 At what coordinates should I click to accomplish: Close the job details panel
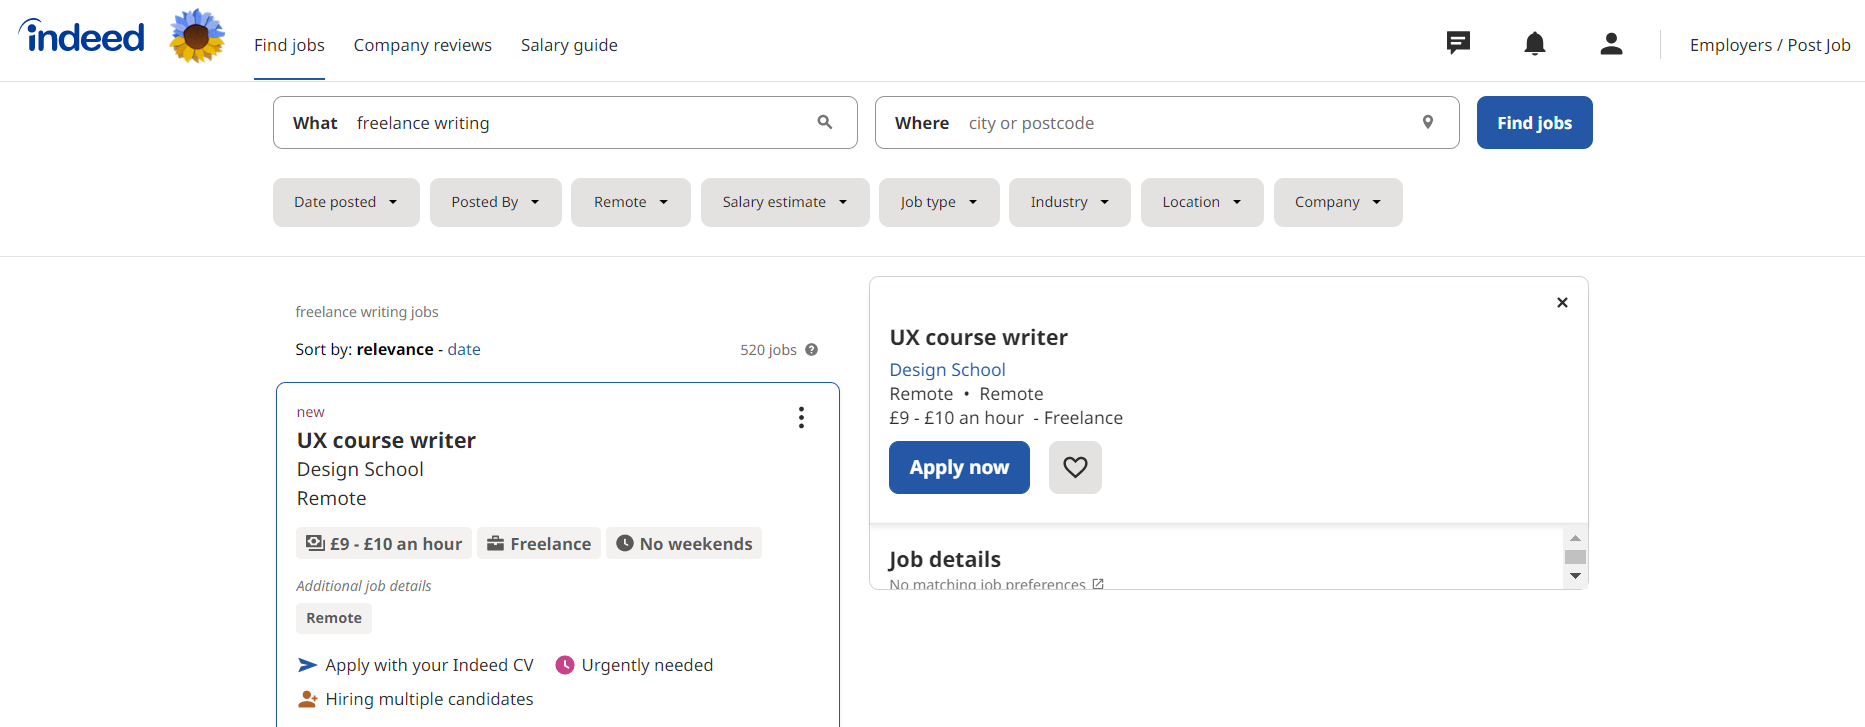(1562, 302)
